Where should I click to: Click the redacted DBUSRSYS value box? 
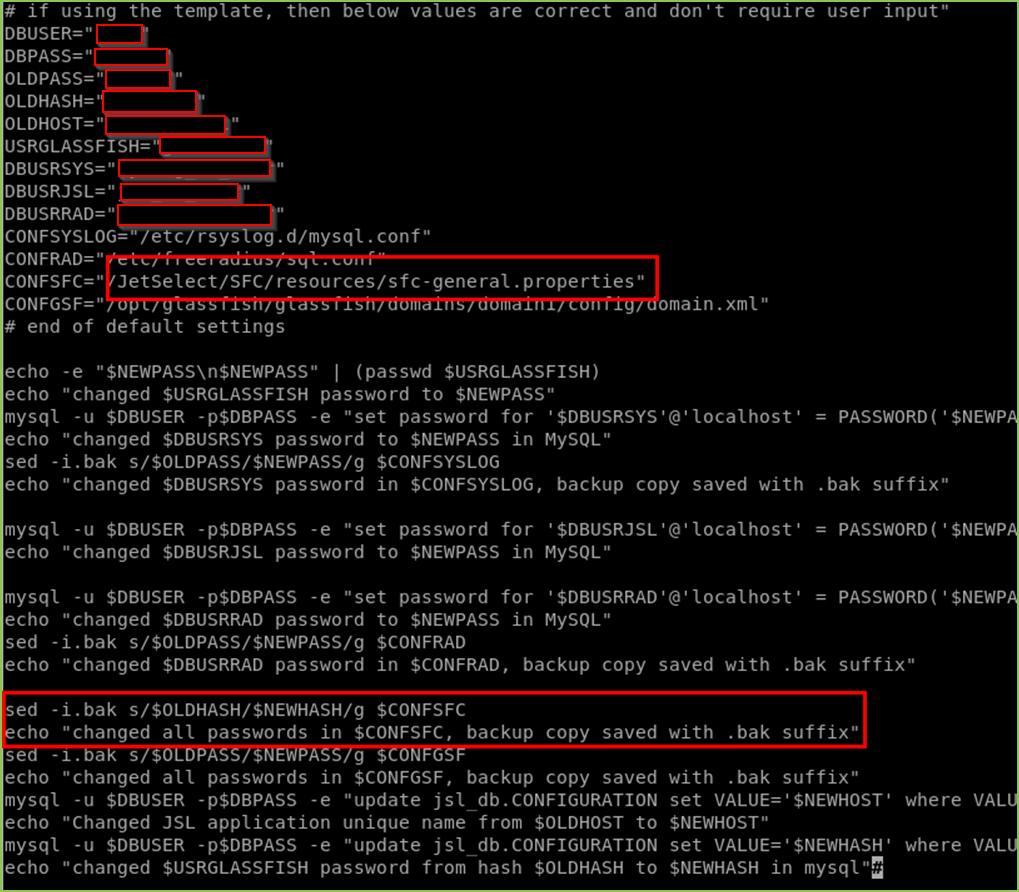(x=194, y=168)
